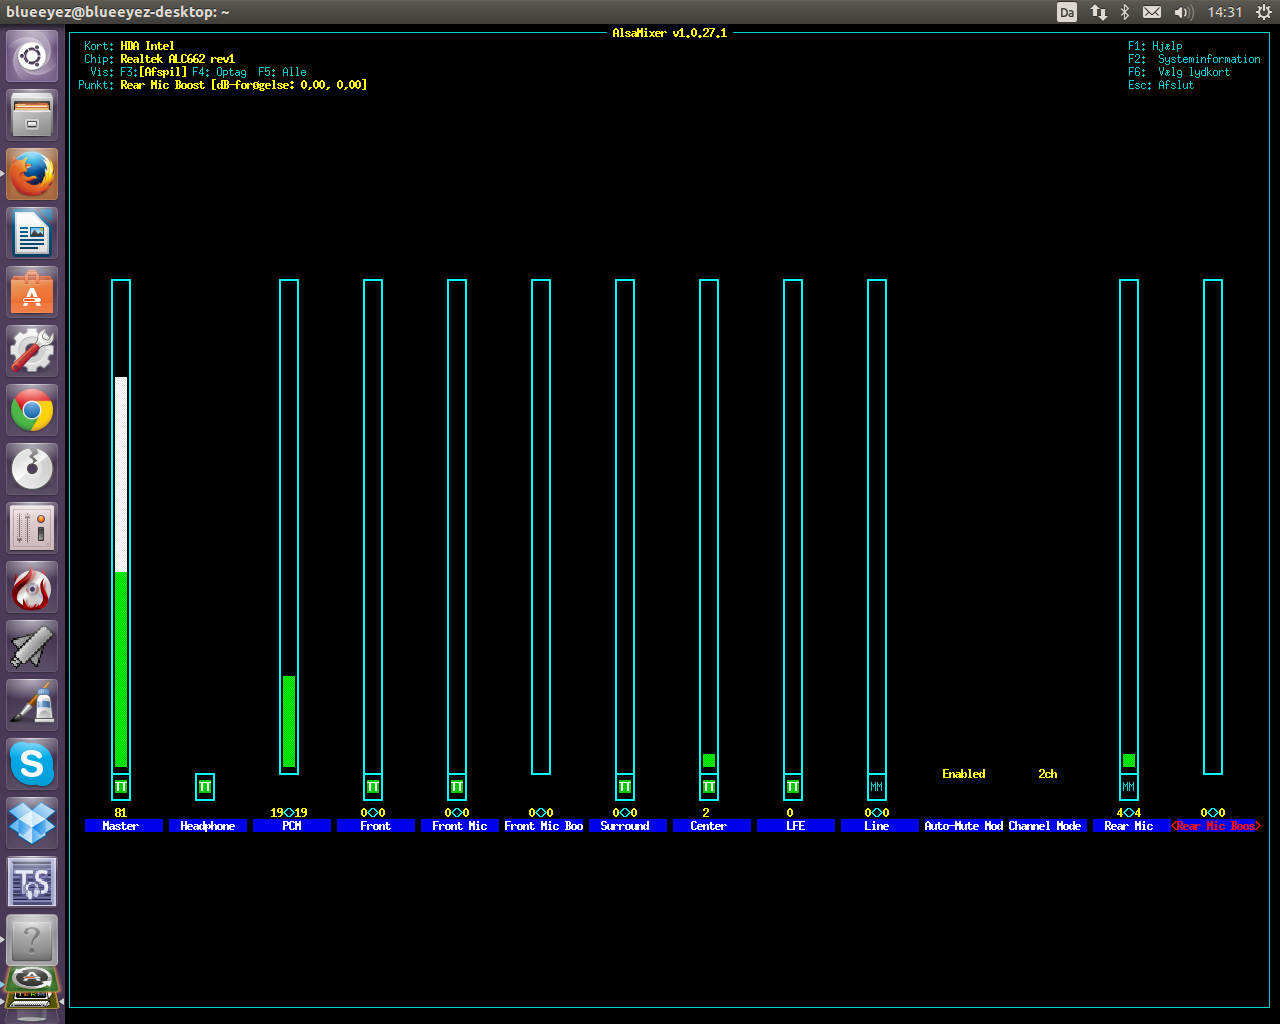
Task: Open the sound volume indicator
Action: click(1184, 12)
